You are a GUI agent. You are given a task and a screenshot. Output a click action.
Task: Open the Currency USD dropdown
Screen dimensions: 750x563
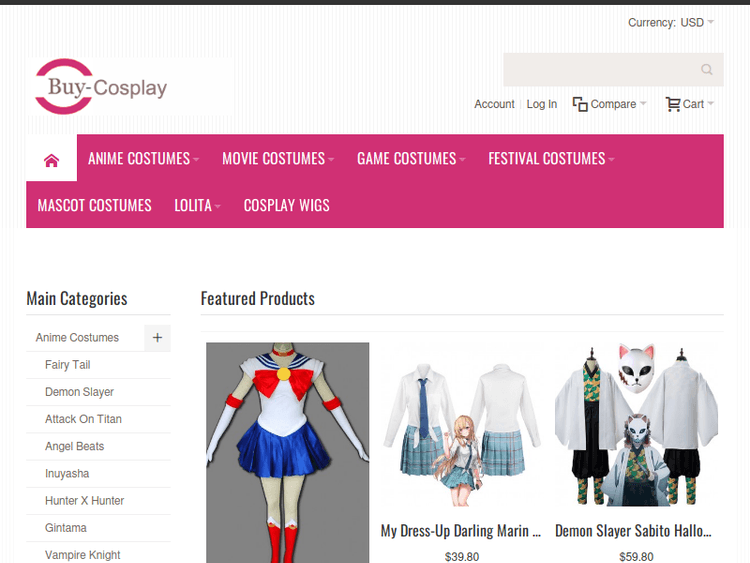[671, 22]
